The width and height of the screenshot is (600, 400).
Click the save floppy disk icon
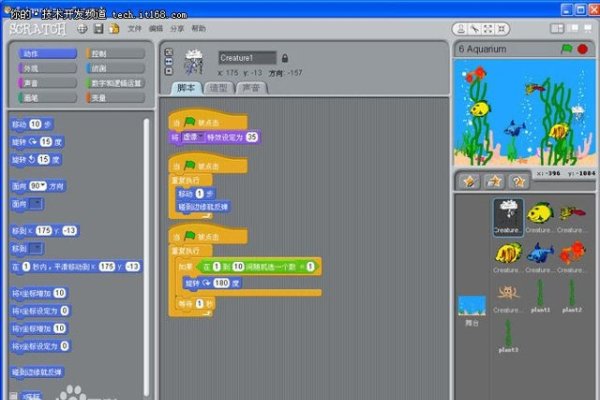(x=97, y=29)
